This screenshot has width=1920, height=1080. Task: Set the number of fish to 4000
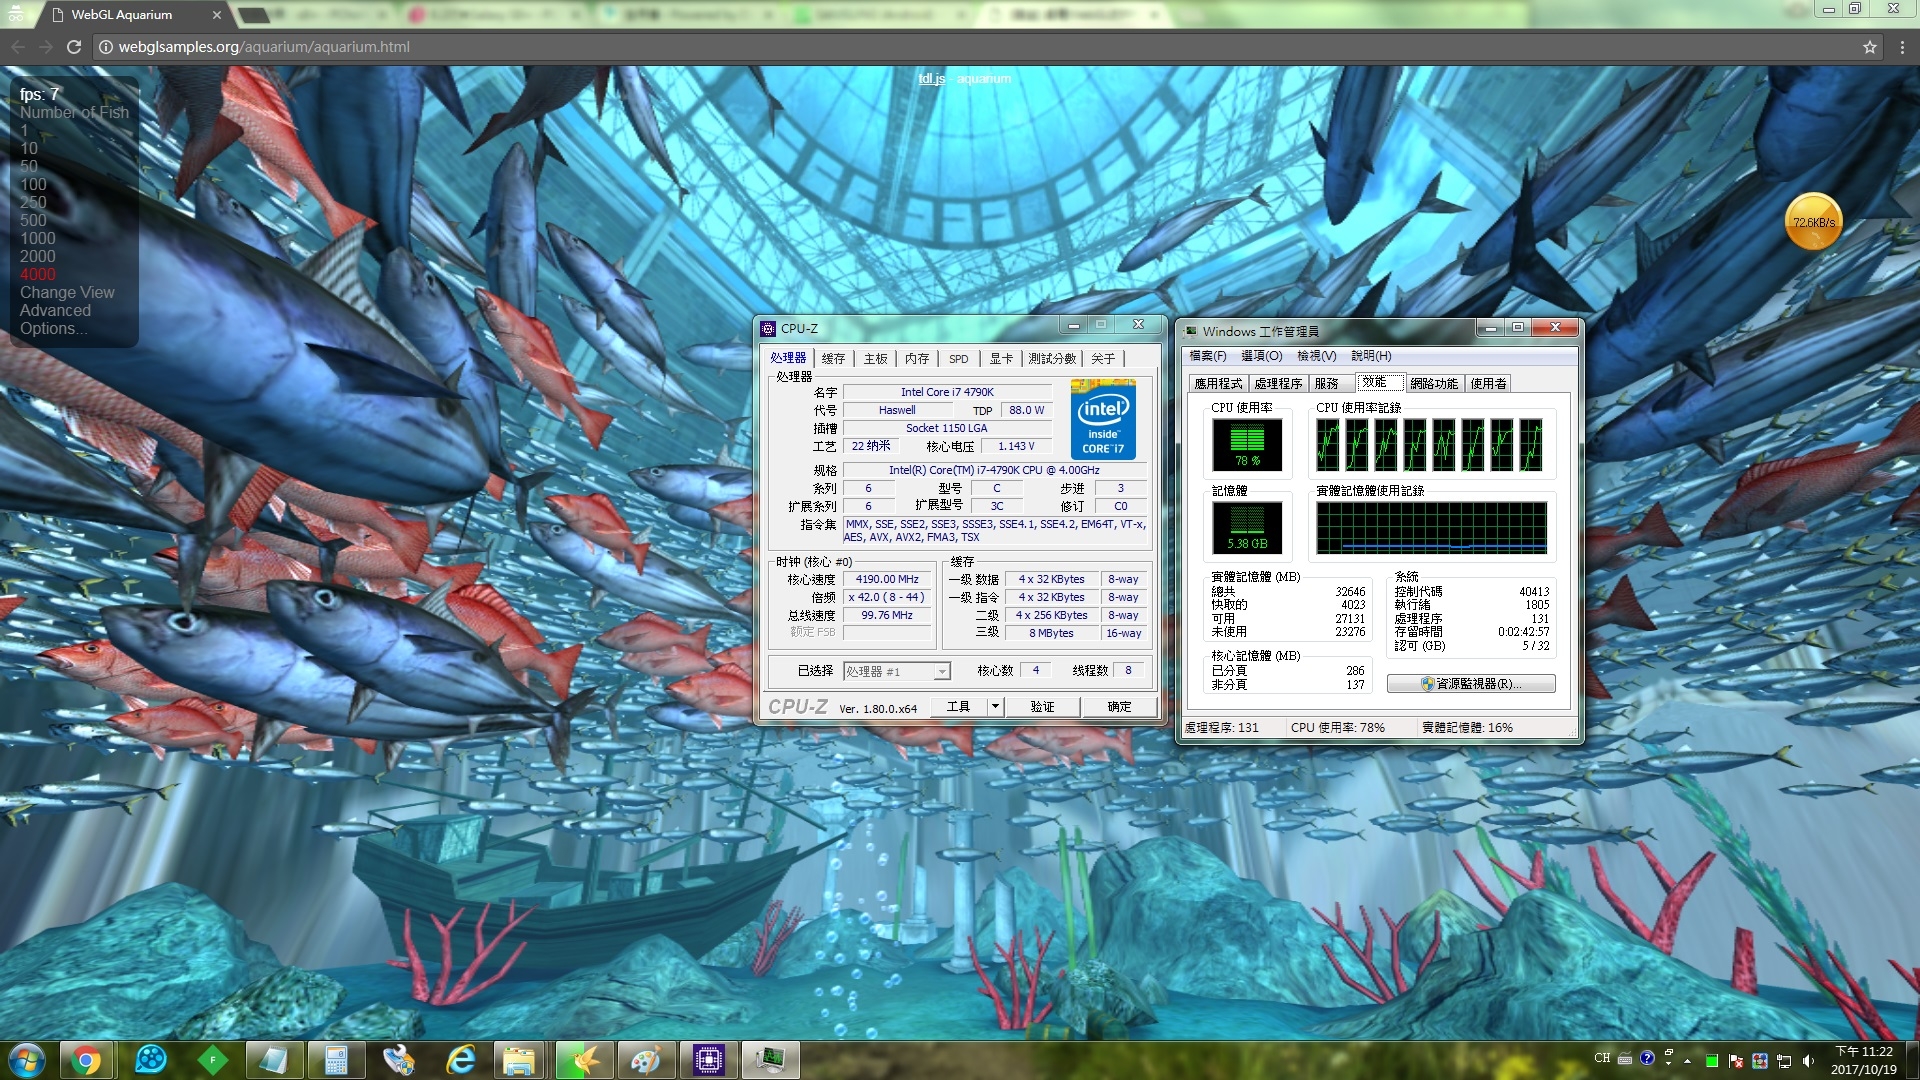click(38, 274)
